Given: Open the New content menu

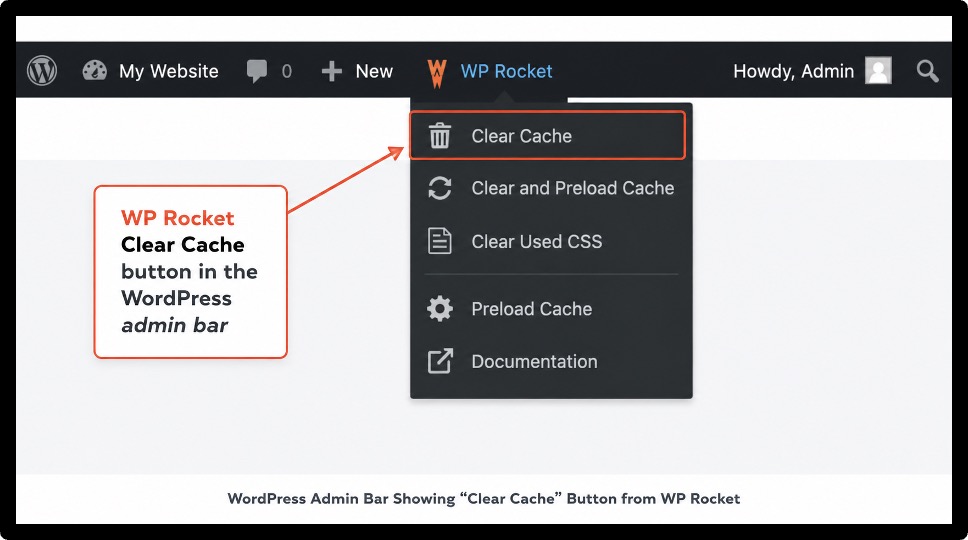Looking at the screenshot, I should point(373,71).
